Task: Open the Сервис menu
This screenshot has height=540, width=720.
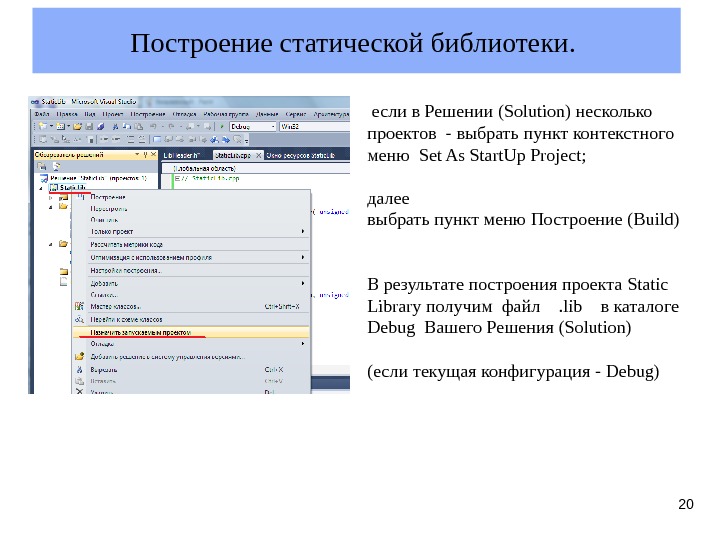Action: (296, 114)
